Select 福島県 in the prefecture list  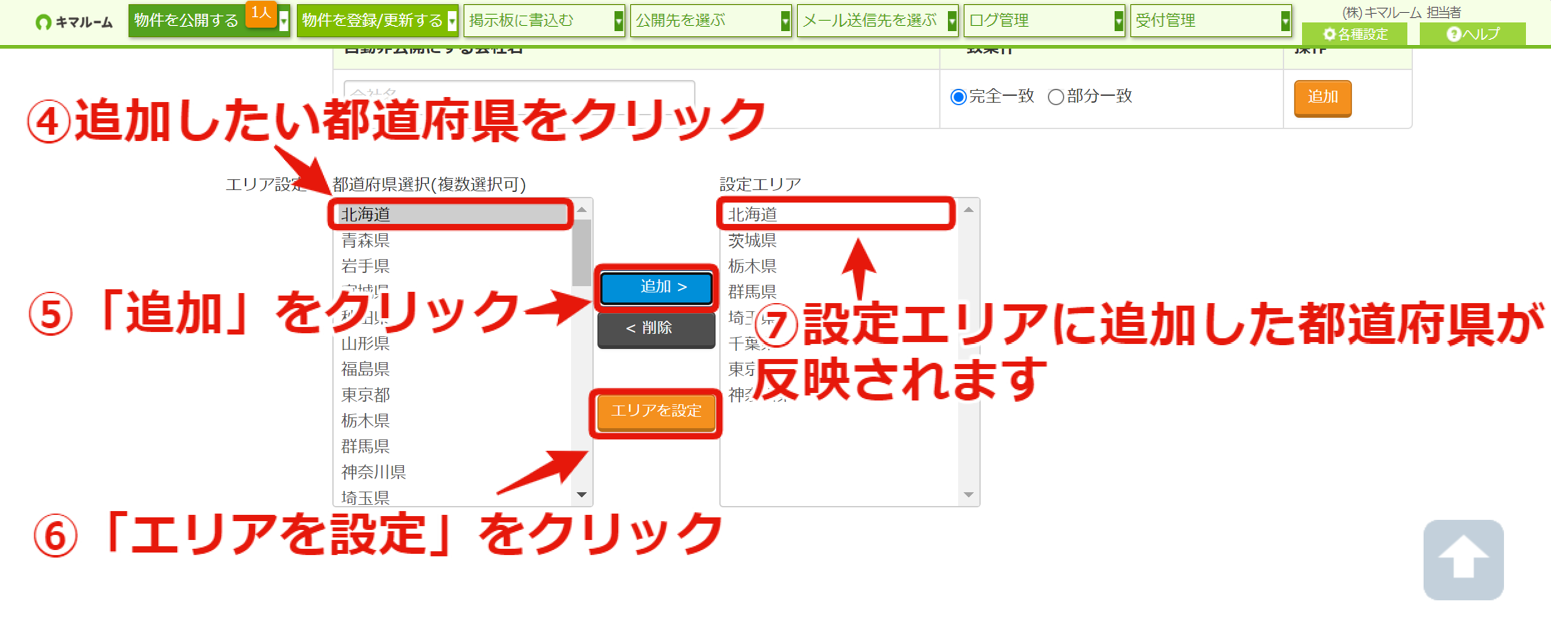[455, 369]
